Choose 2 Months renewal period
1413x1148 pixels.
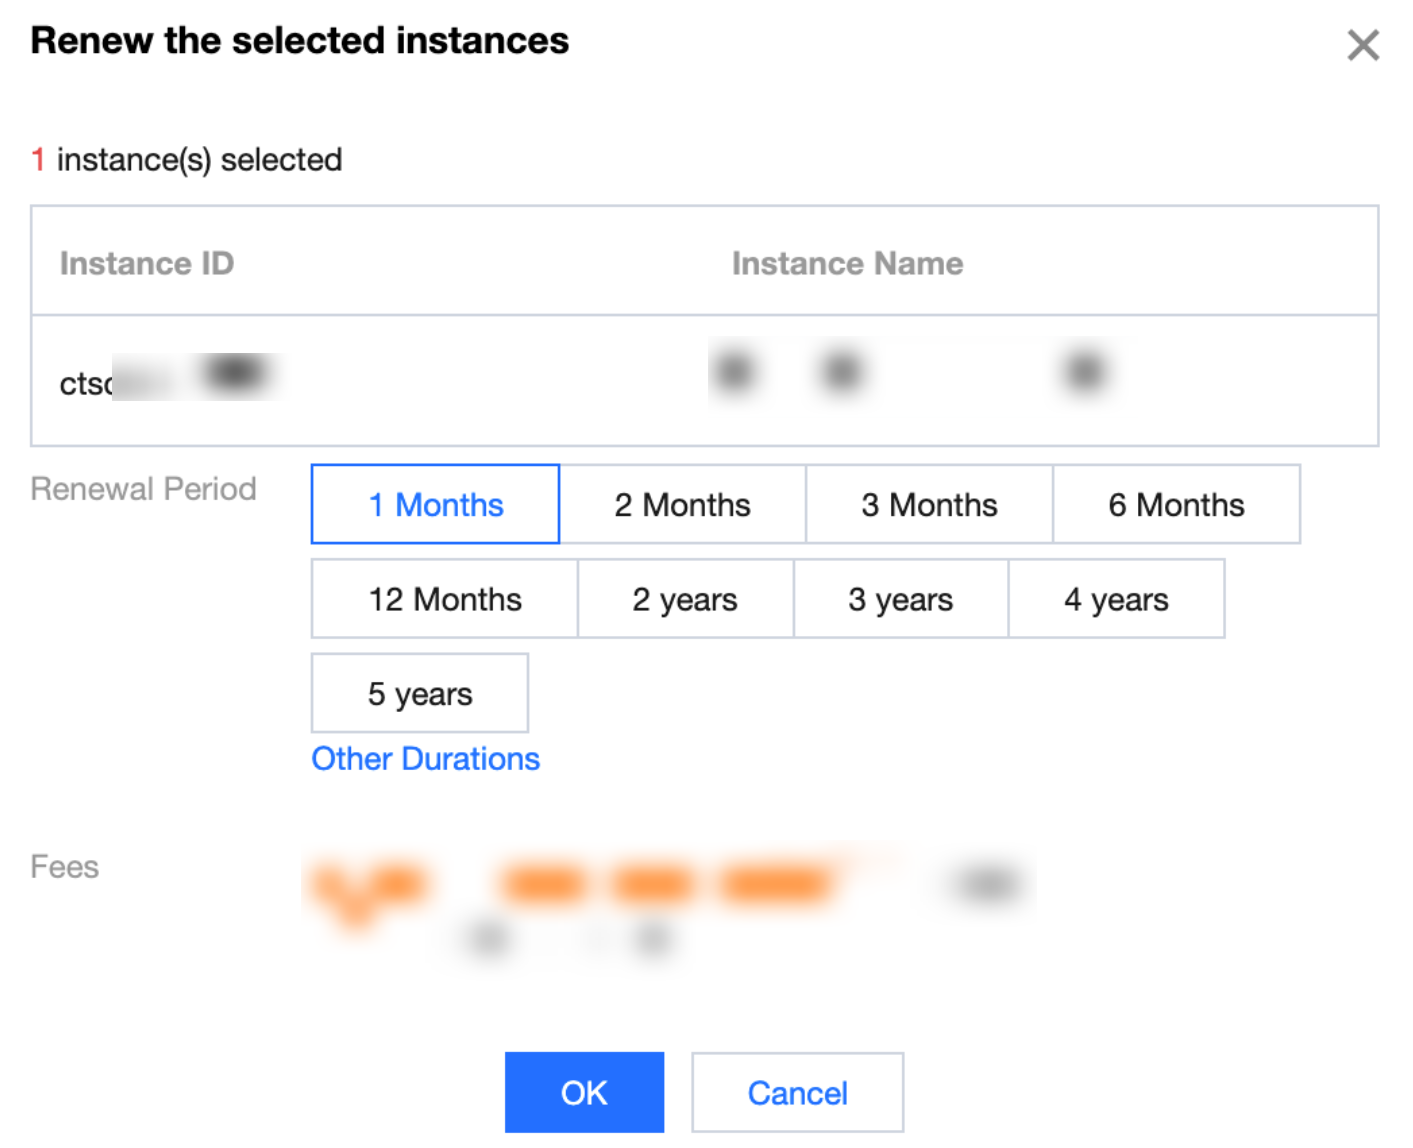point(682,505)
